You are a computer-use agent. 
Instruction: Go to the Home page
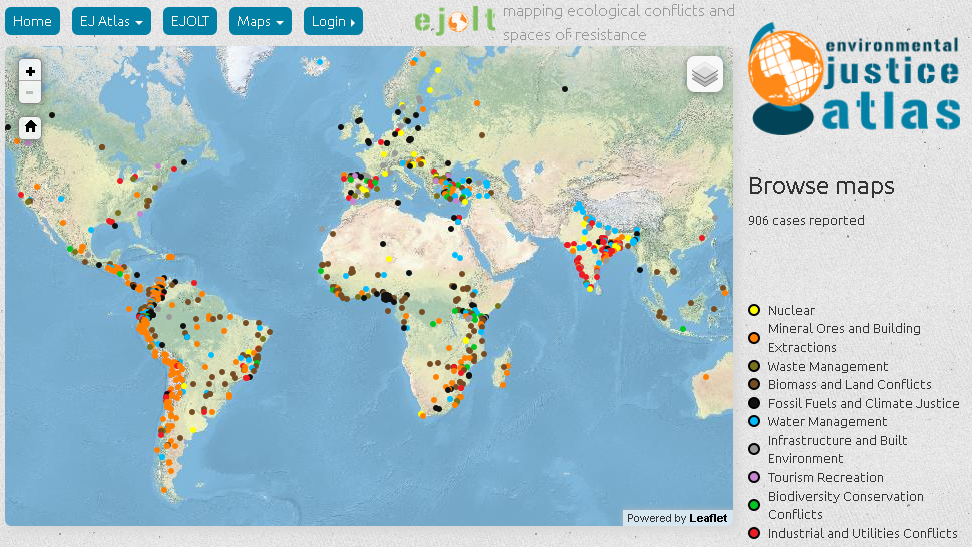[32, 21]
